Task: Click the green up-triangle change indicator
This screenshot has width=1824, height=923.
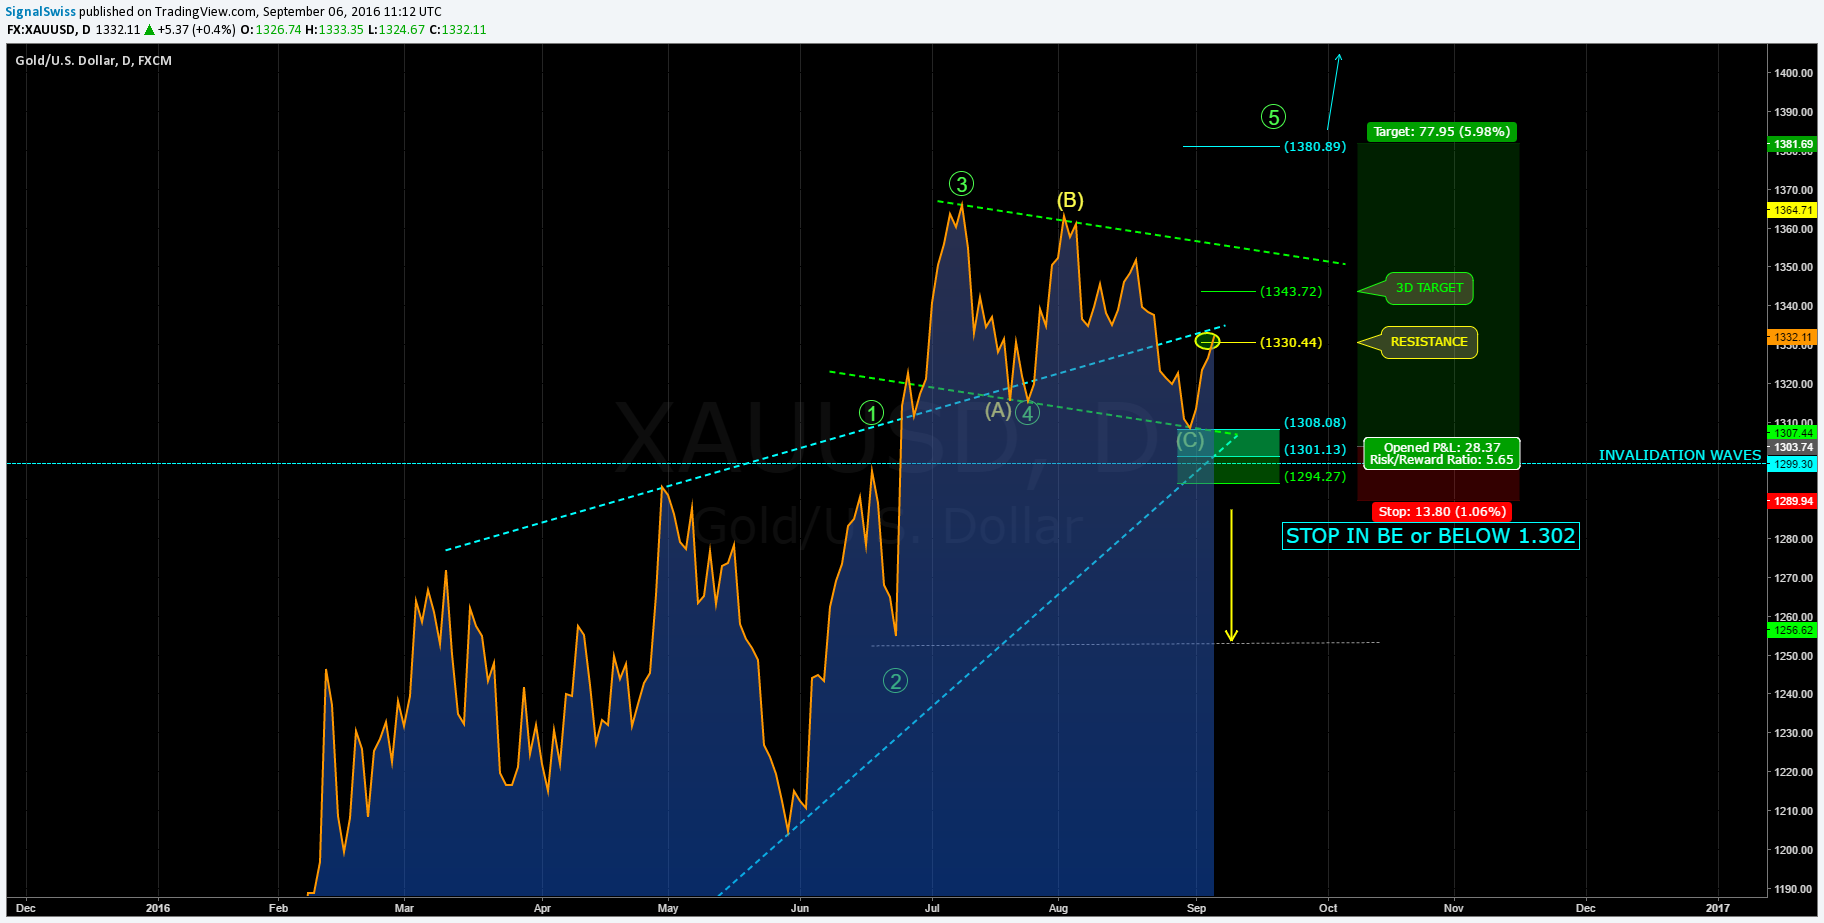Action: pyautogui.click(x=150, y=30)
